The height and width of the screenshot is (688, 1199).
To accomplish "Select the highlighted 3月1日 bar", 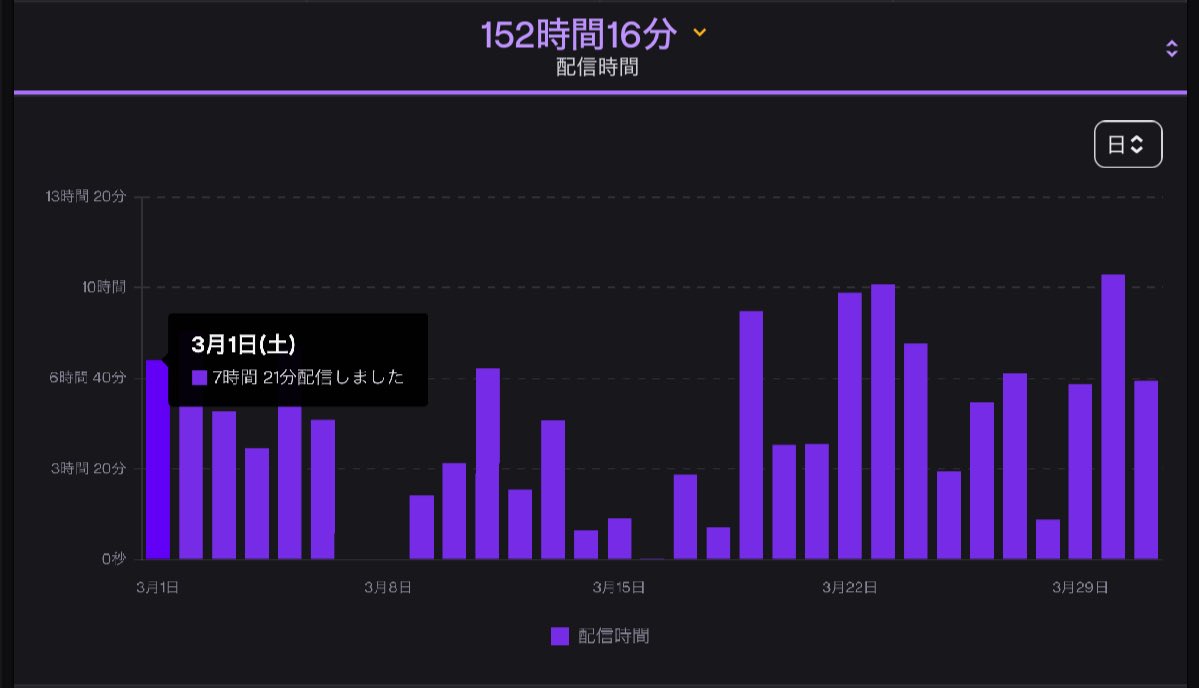I will 158,459.
